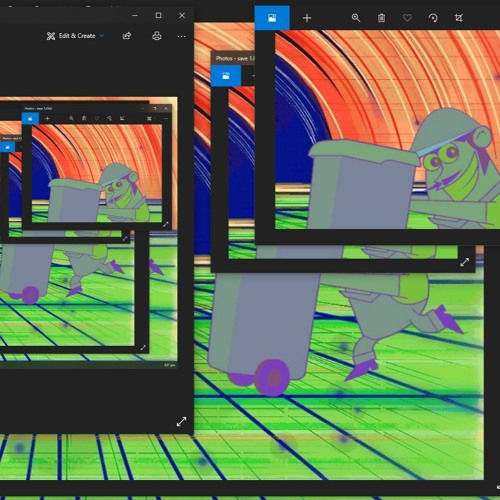Click blue photo icon under Photos - save title
This screenshot has width=500, height=500.
click(226, 76)
